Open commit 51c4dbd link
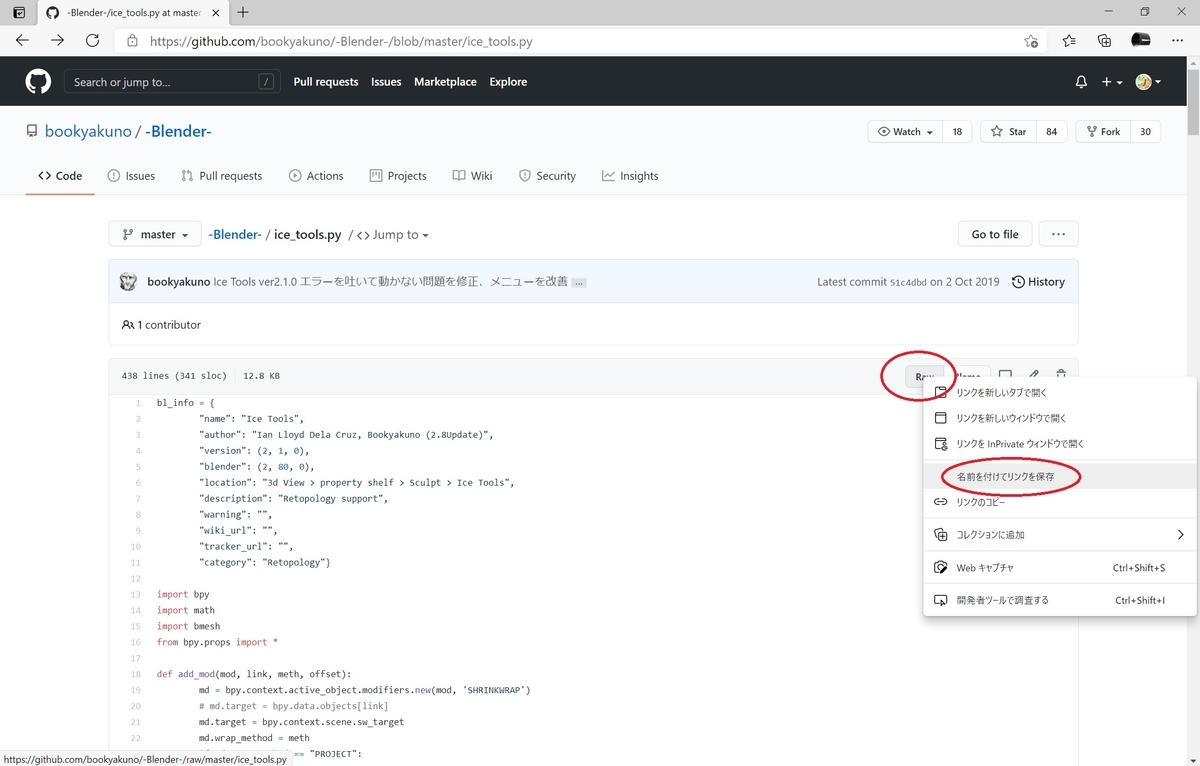The height and width of the screenshot is (766, 1200). pos(908,283)
